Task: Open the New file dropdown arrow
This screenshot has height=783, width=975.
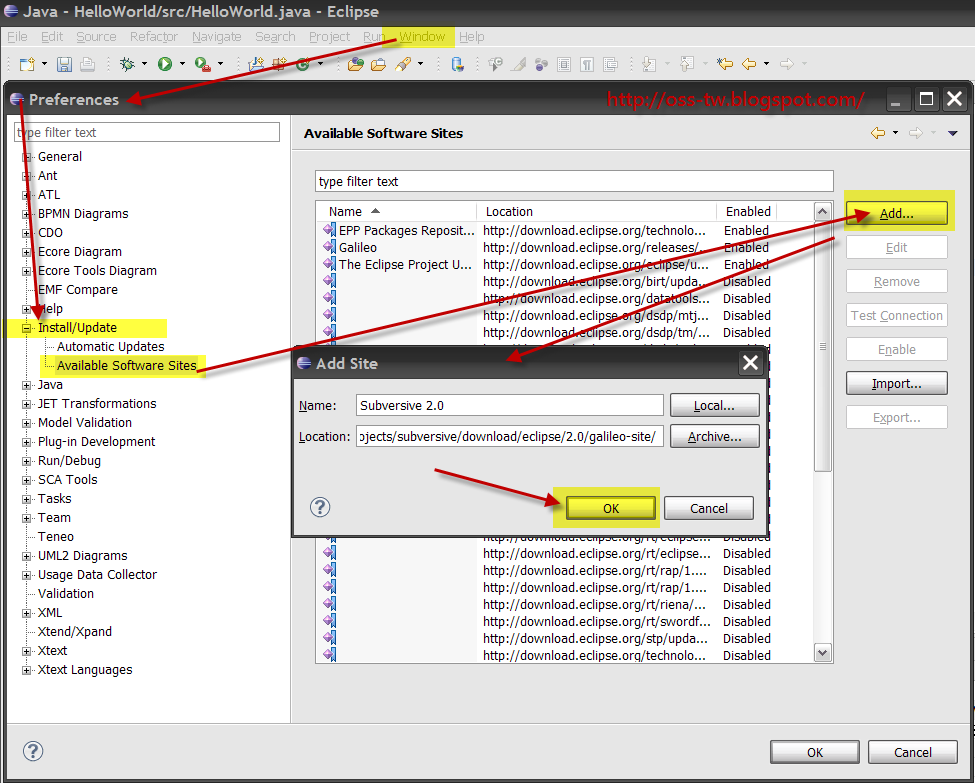Action: (x=44, y=63)
